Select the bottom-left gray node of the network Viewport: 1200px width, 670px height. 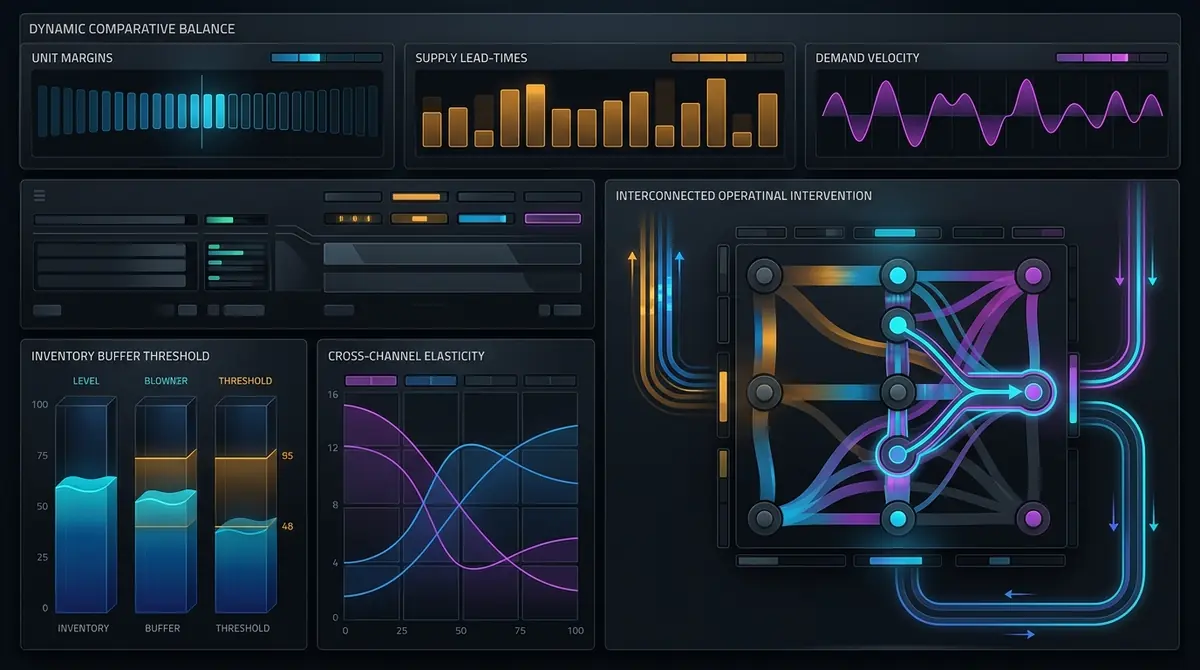pos(766,518)
